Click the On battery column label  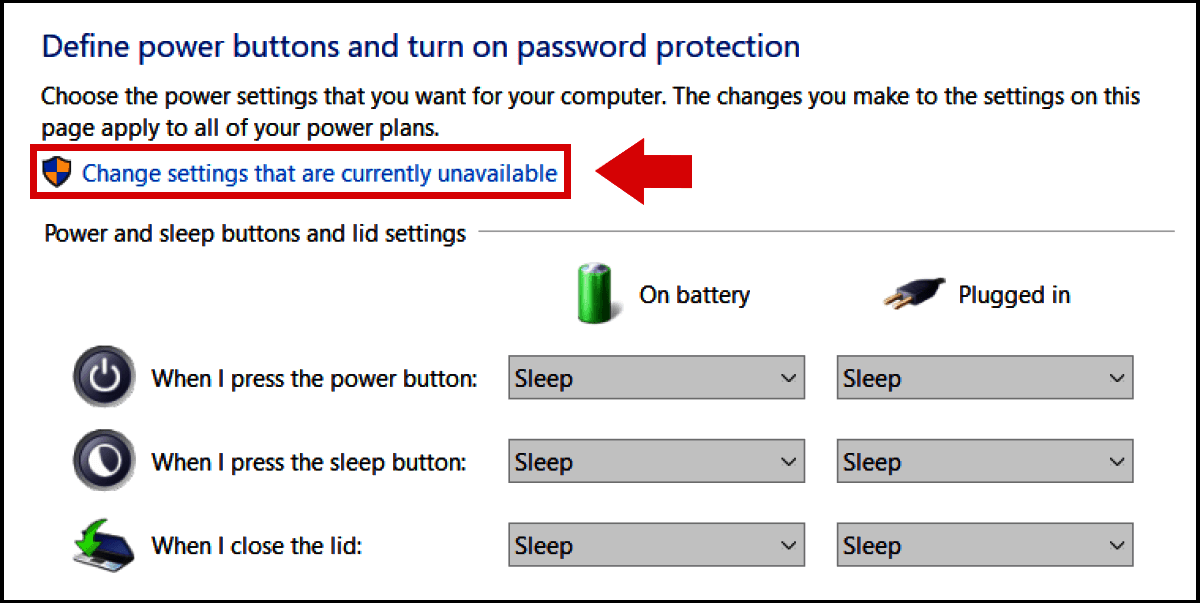tap(694, 295)
